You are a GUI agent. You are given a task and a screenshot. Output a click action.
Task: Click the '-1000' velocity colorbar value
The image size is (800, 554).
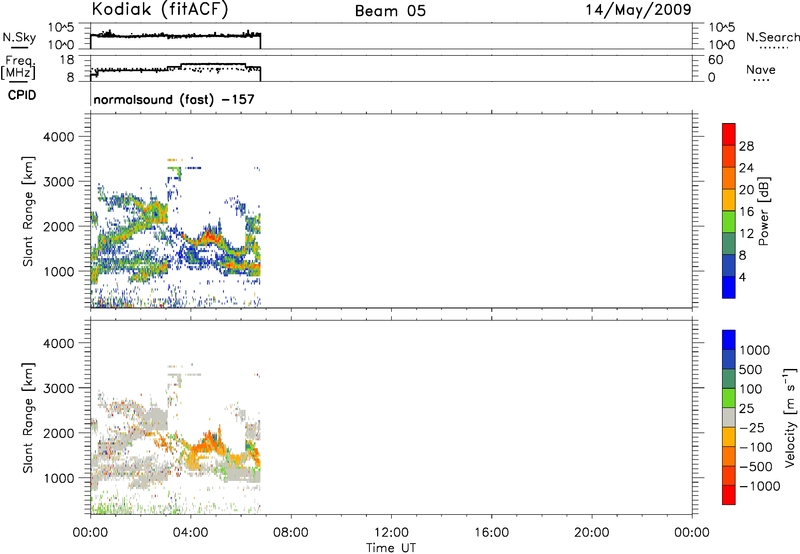coord(759,486)
